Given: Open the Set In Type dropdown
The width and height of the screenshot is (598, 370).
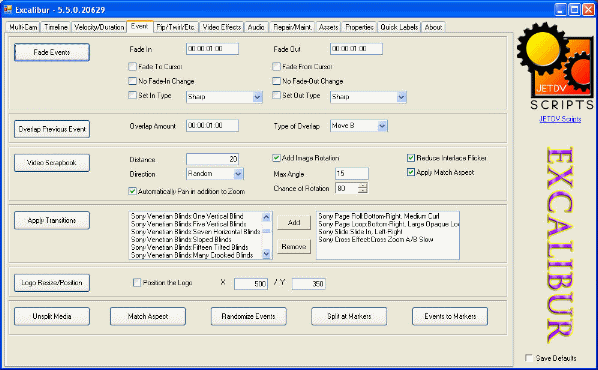Looking at the screenshot, I should click(257, 97).
